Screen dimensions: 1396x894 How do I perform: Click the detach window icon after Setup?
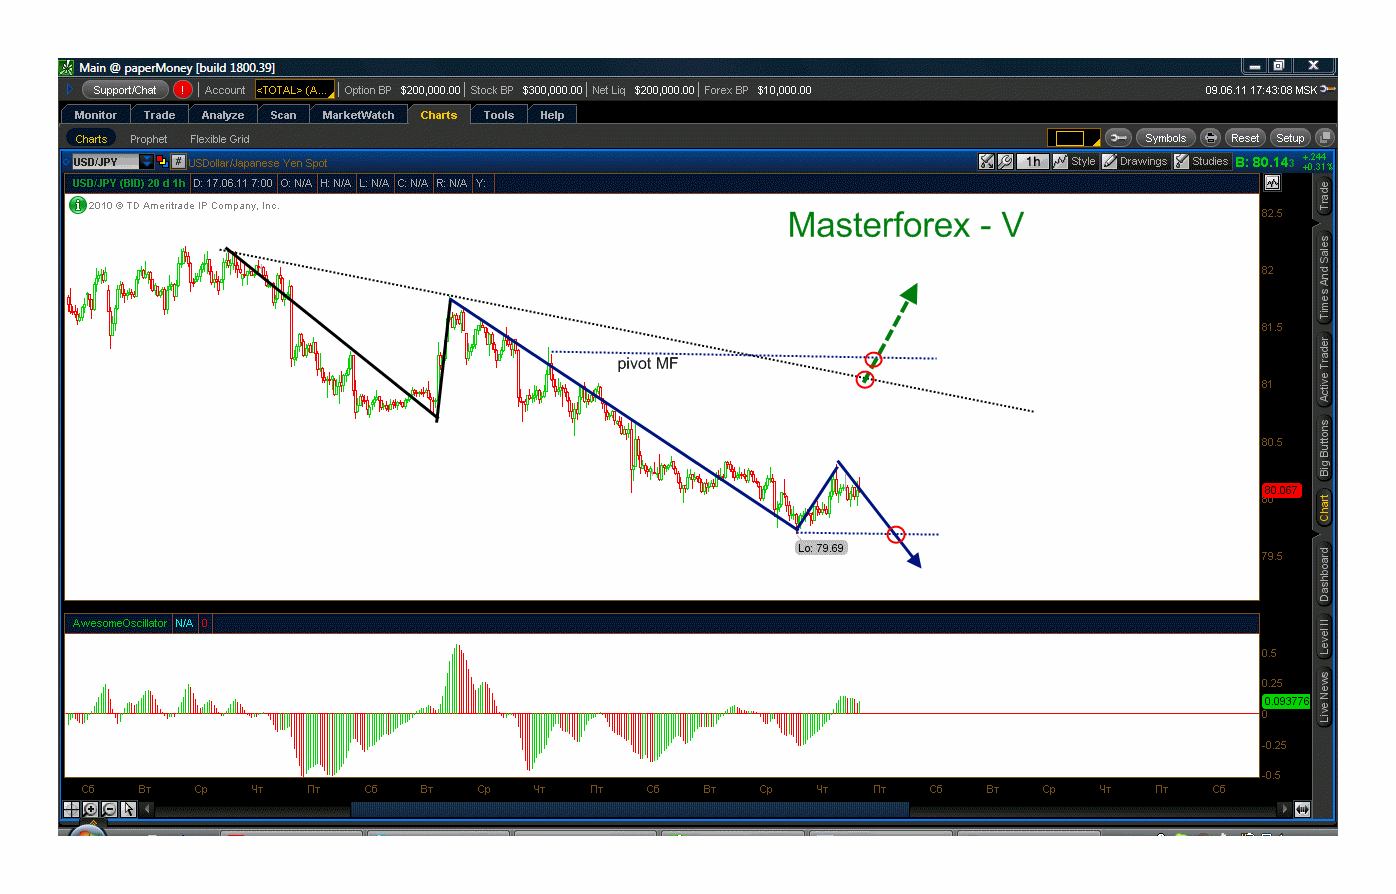click(x=1324, y=138)
